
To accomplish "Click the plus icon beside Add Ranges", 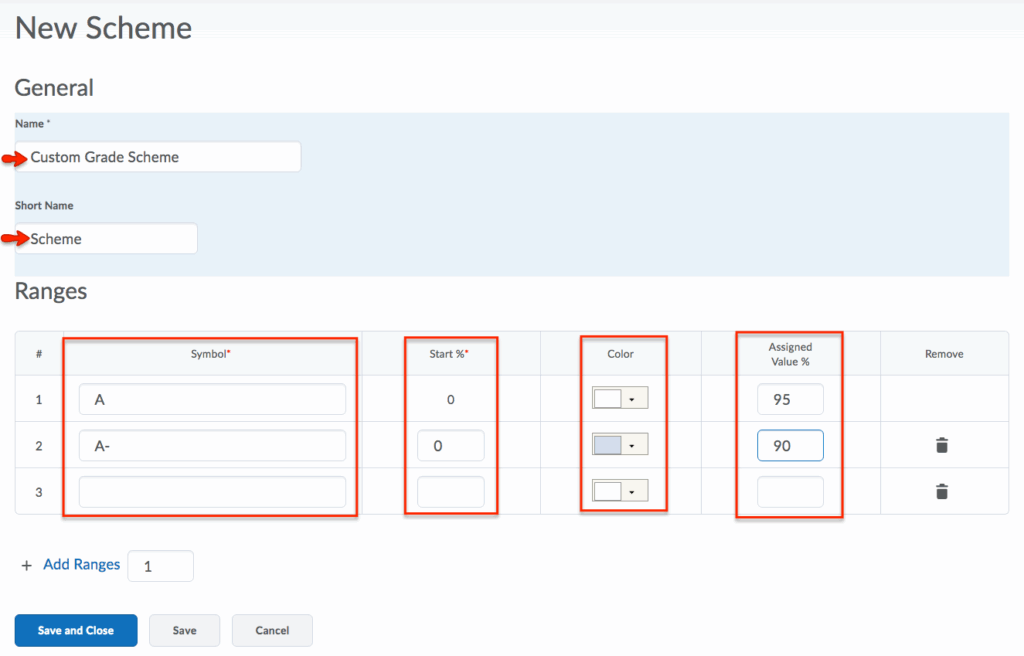I will 26,566.
